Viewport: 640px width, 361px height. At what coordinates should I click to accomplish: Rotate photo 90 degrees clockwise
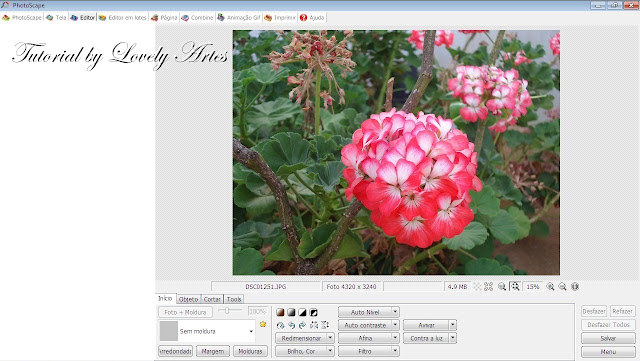[302, 325]
